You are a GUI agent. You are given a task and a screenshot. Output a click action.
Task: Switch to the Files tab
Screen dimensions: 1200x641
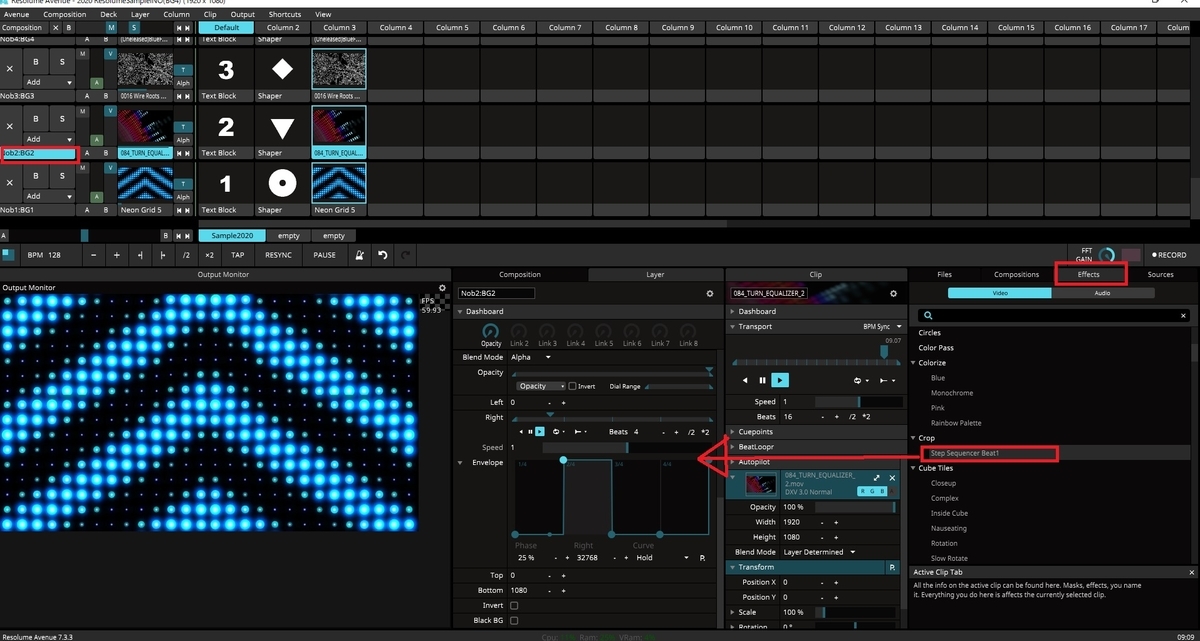944,274
